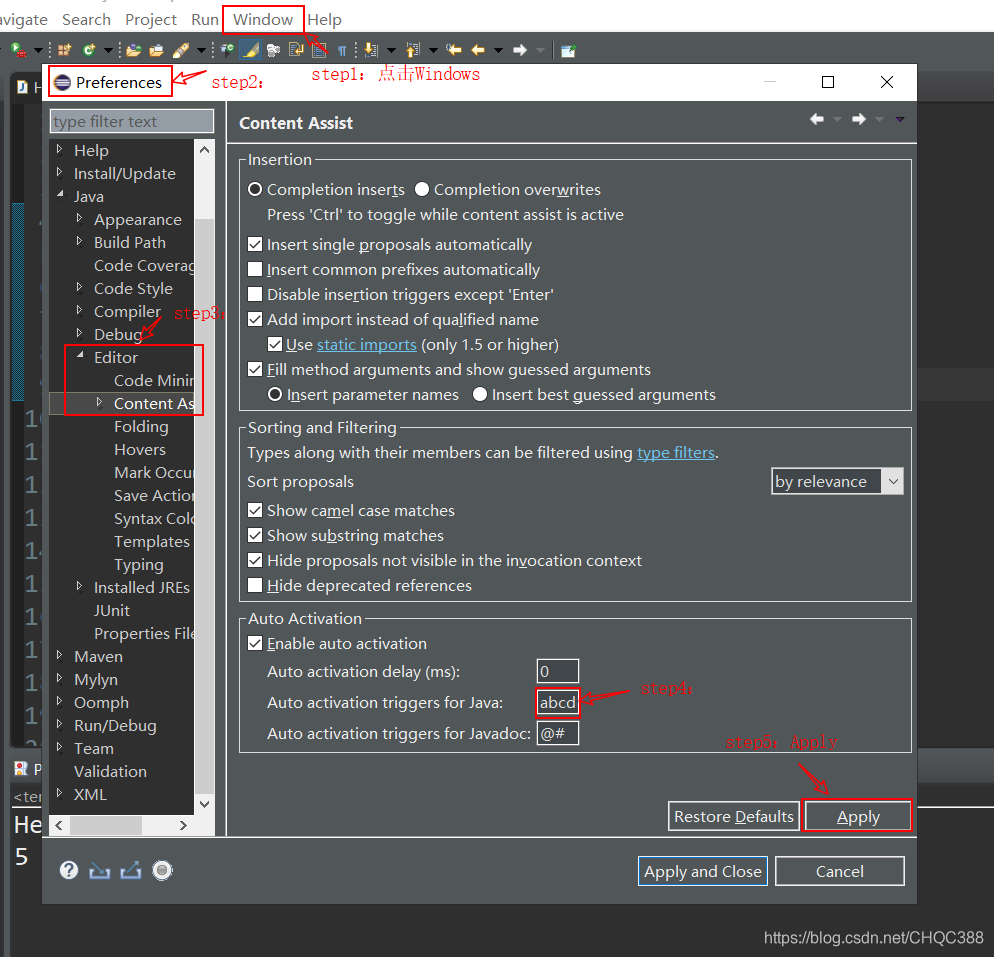Open the Run menu
994x957 pixels.
point(205,20)
